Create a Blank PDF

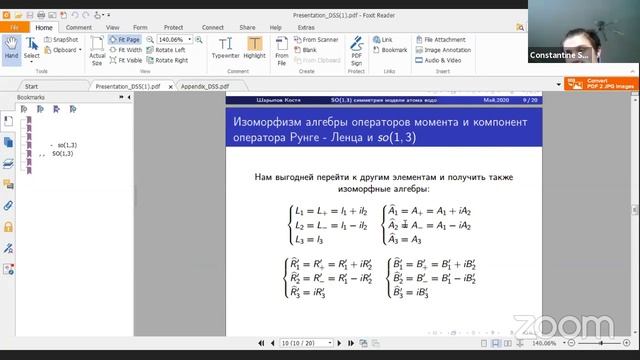click(x=305, y=50)
